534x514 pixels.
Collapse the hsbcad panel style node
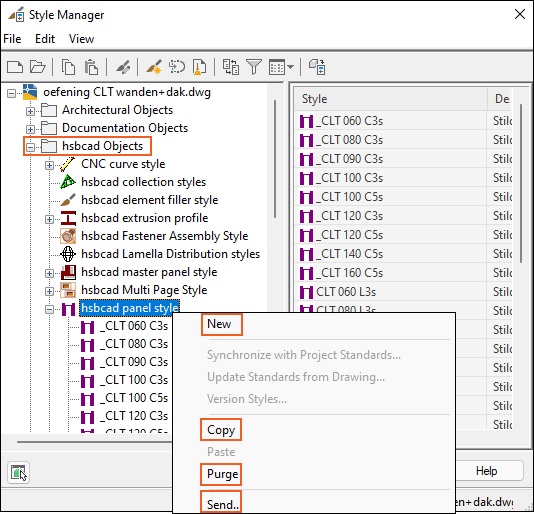point(49,309)
